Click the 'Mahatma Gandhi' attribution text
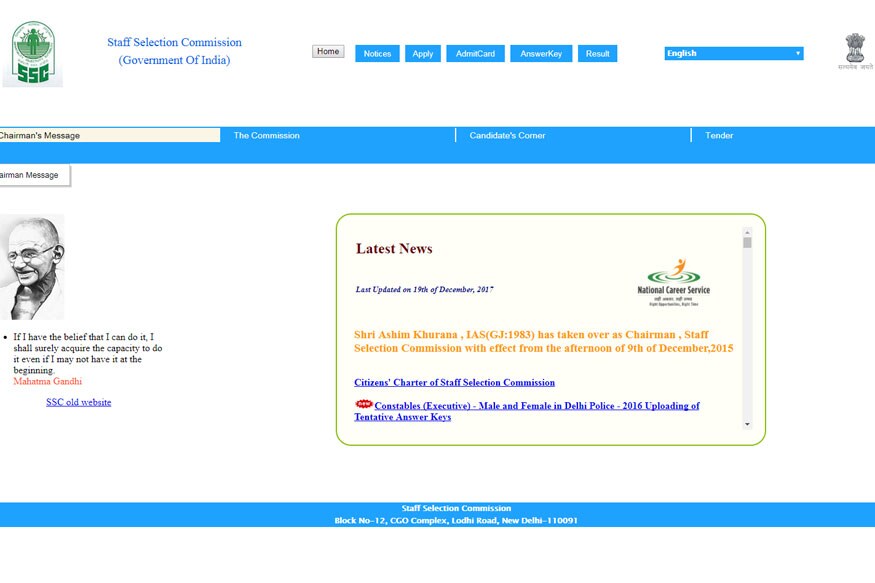 [47, 382]
